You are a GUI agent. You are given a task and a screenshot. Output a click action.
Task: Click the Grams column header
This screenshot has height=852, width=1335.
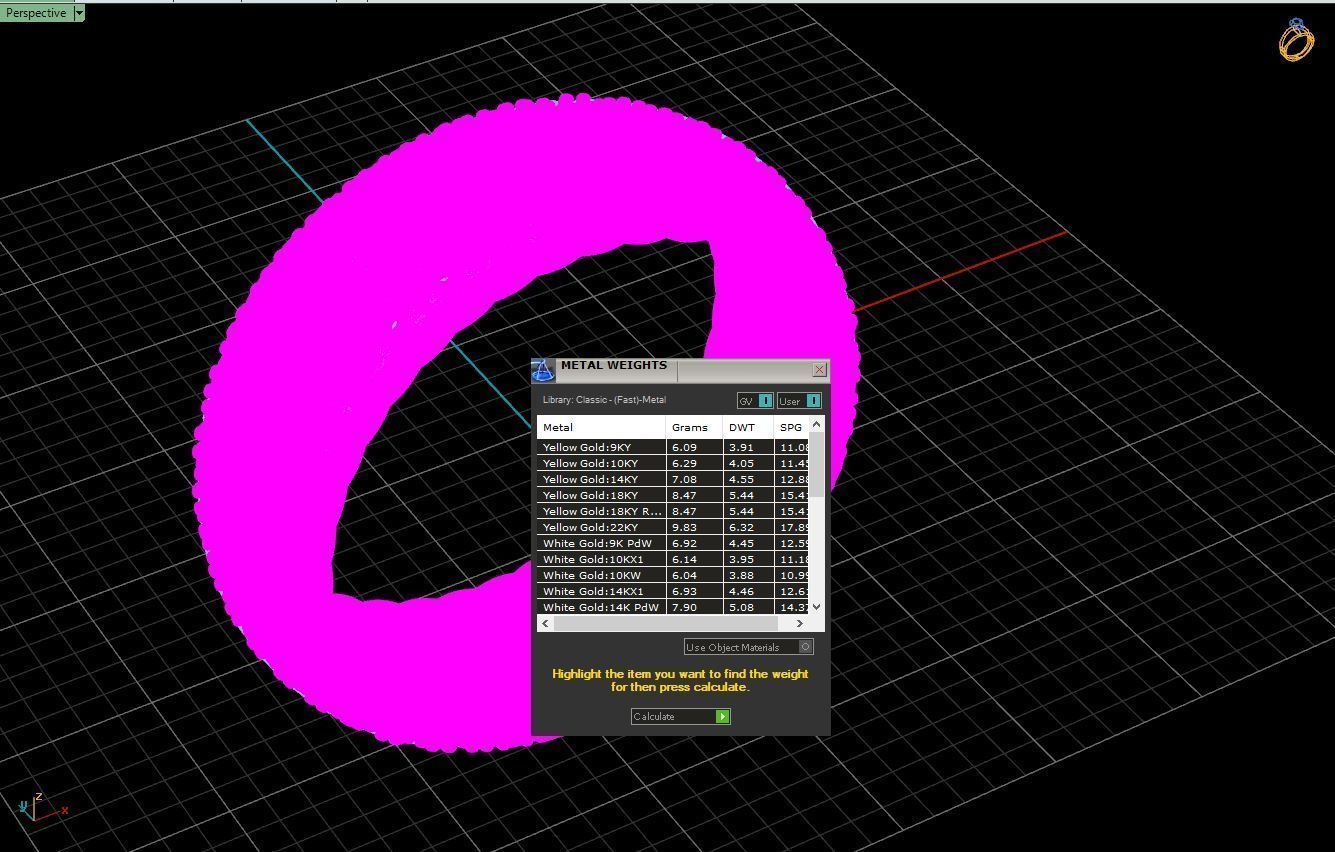pos(694,427)
